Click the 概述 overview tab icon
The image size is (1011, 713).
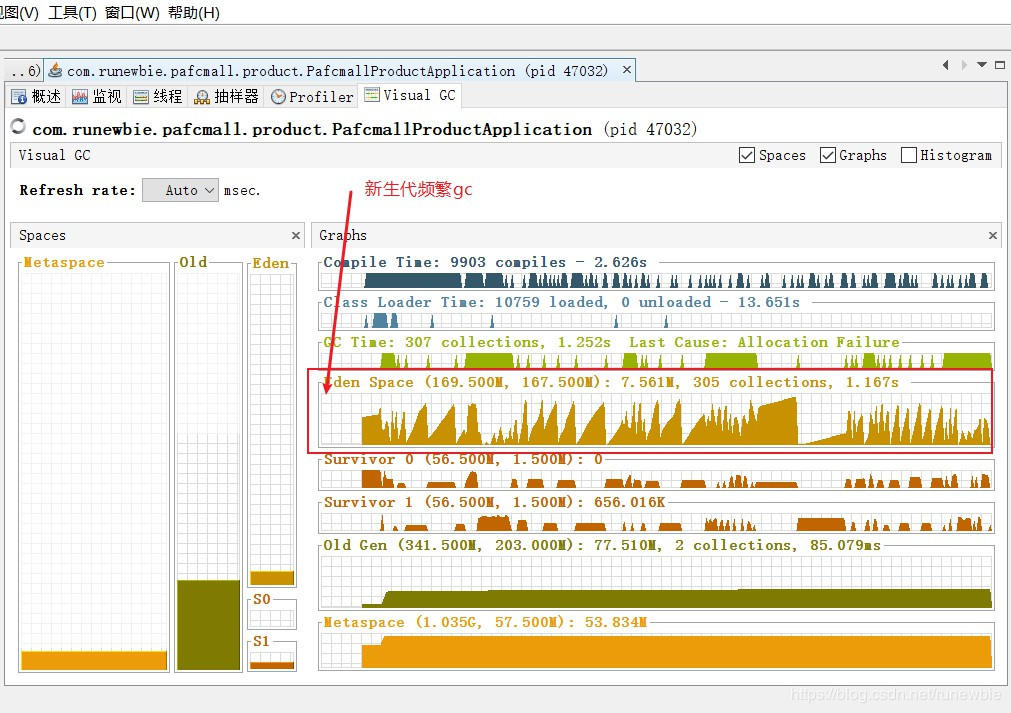19,97
